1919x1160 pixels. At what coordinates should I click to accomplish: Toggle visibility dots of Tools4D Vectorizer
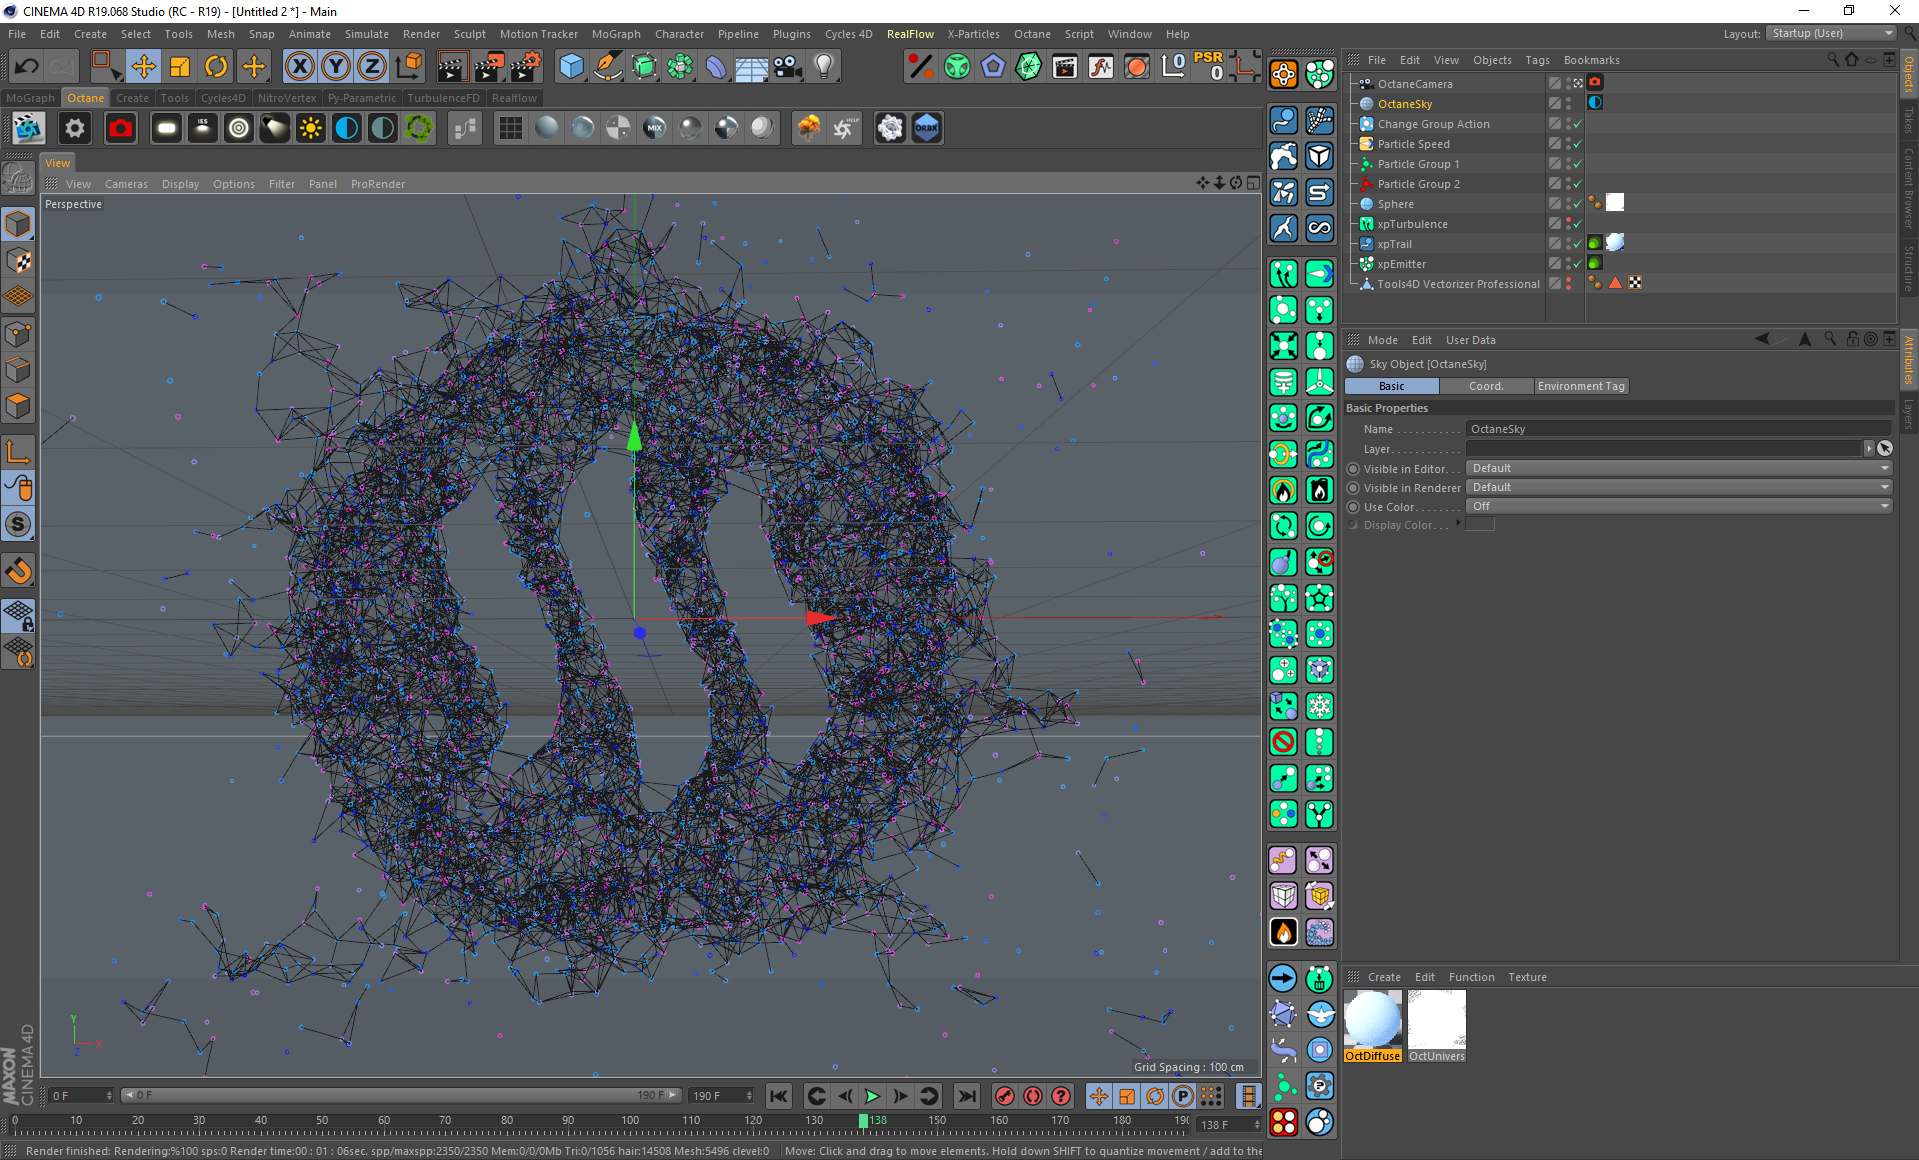[1568, 284]
